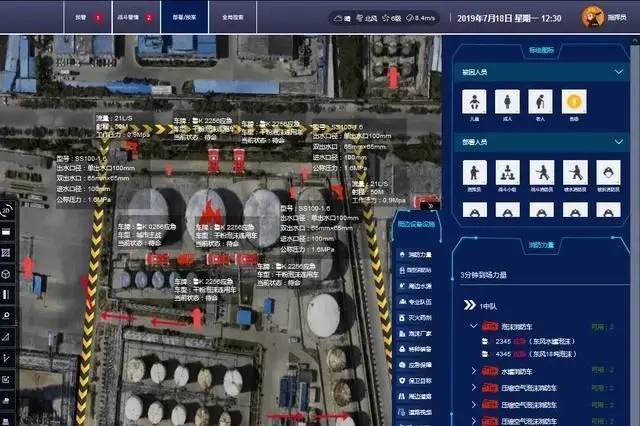
Task: Select the 成人 adult marker icon
Action: (x=507, y=102)
